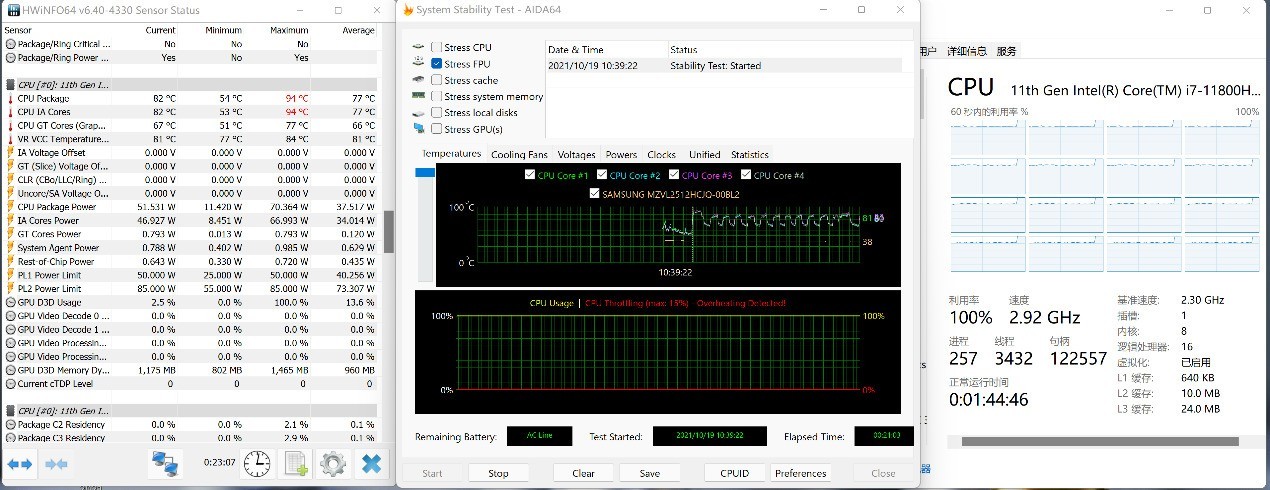Click the clock reset timer icon
This screenshot has height=490, width=1270.
257,464
